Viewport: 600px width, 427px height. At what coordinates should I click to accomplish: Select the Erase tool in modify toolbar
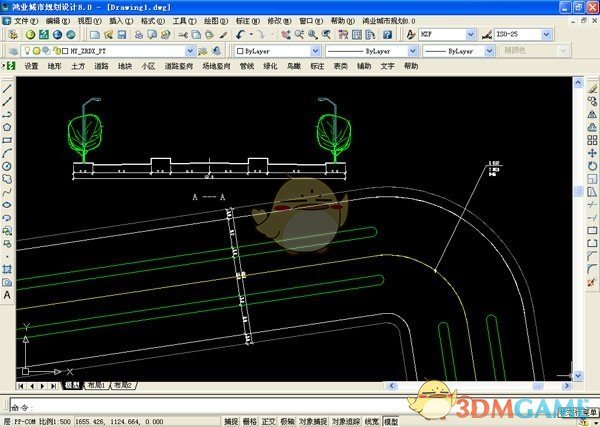point(592,89)
